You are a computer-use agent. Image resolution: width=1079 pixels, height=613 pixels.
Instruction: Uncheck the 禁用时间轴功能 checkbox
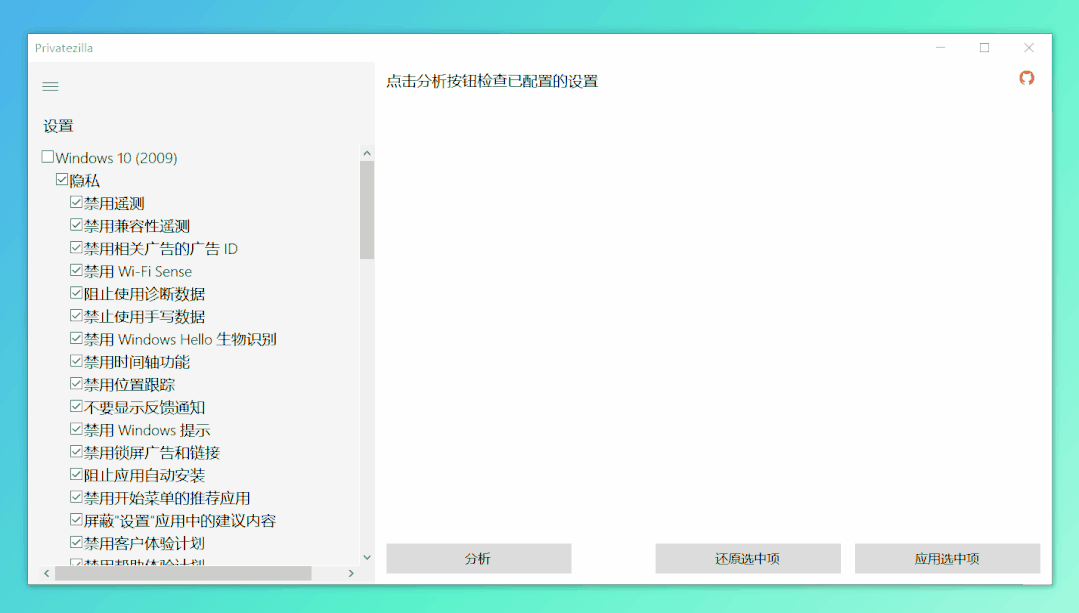[x=76, y=361]
